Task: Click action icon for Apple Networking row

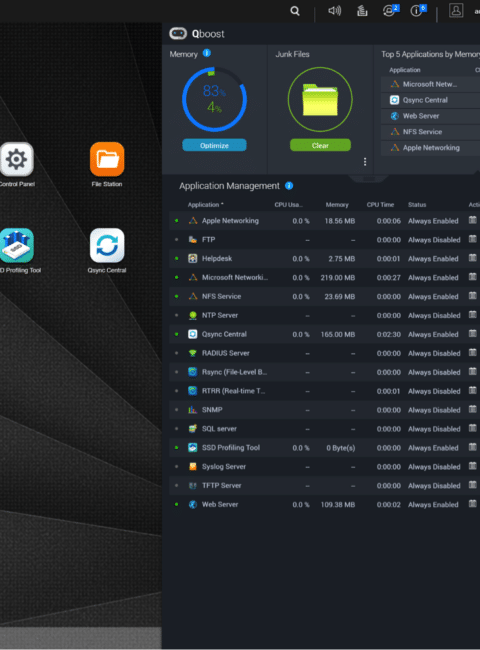Action: tap(473, 220)
